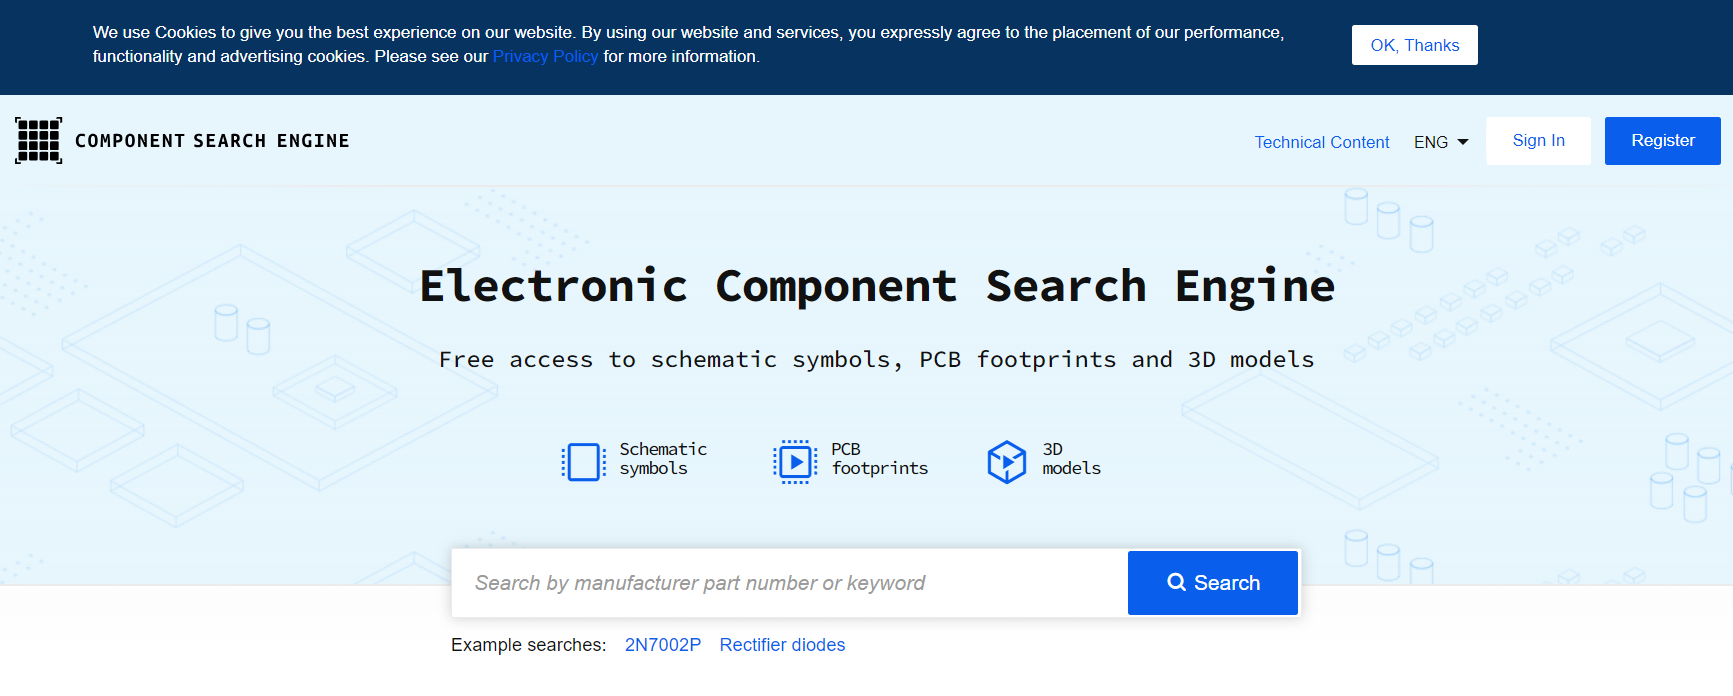Select the Schematic symbols label
This screenshot has height=696, width=1733.
[x=662, y=459]
